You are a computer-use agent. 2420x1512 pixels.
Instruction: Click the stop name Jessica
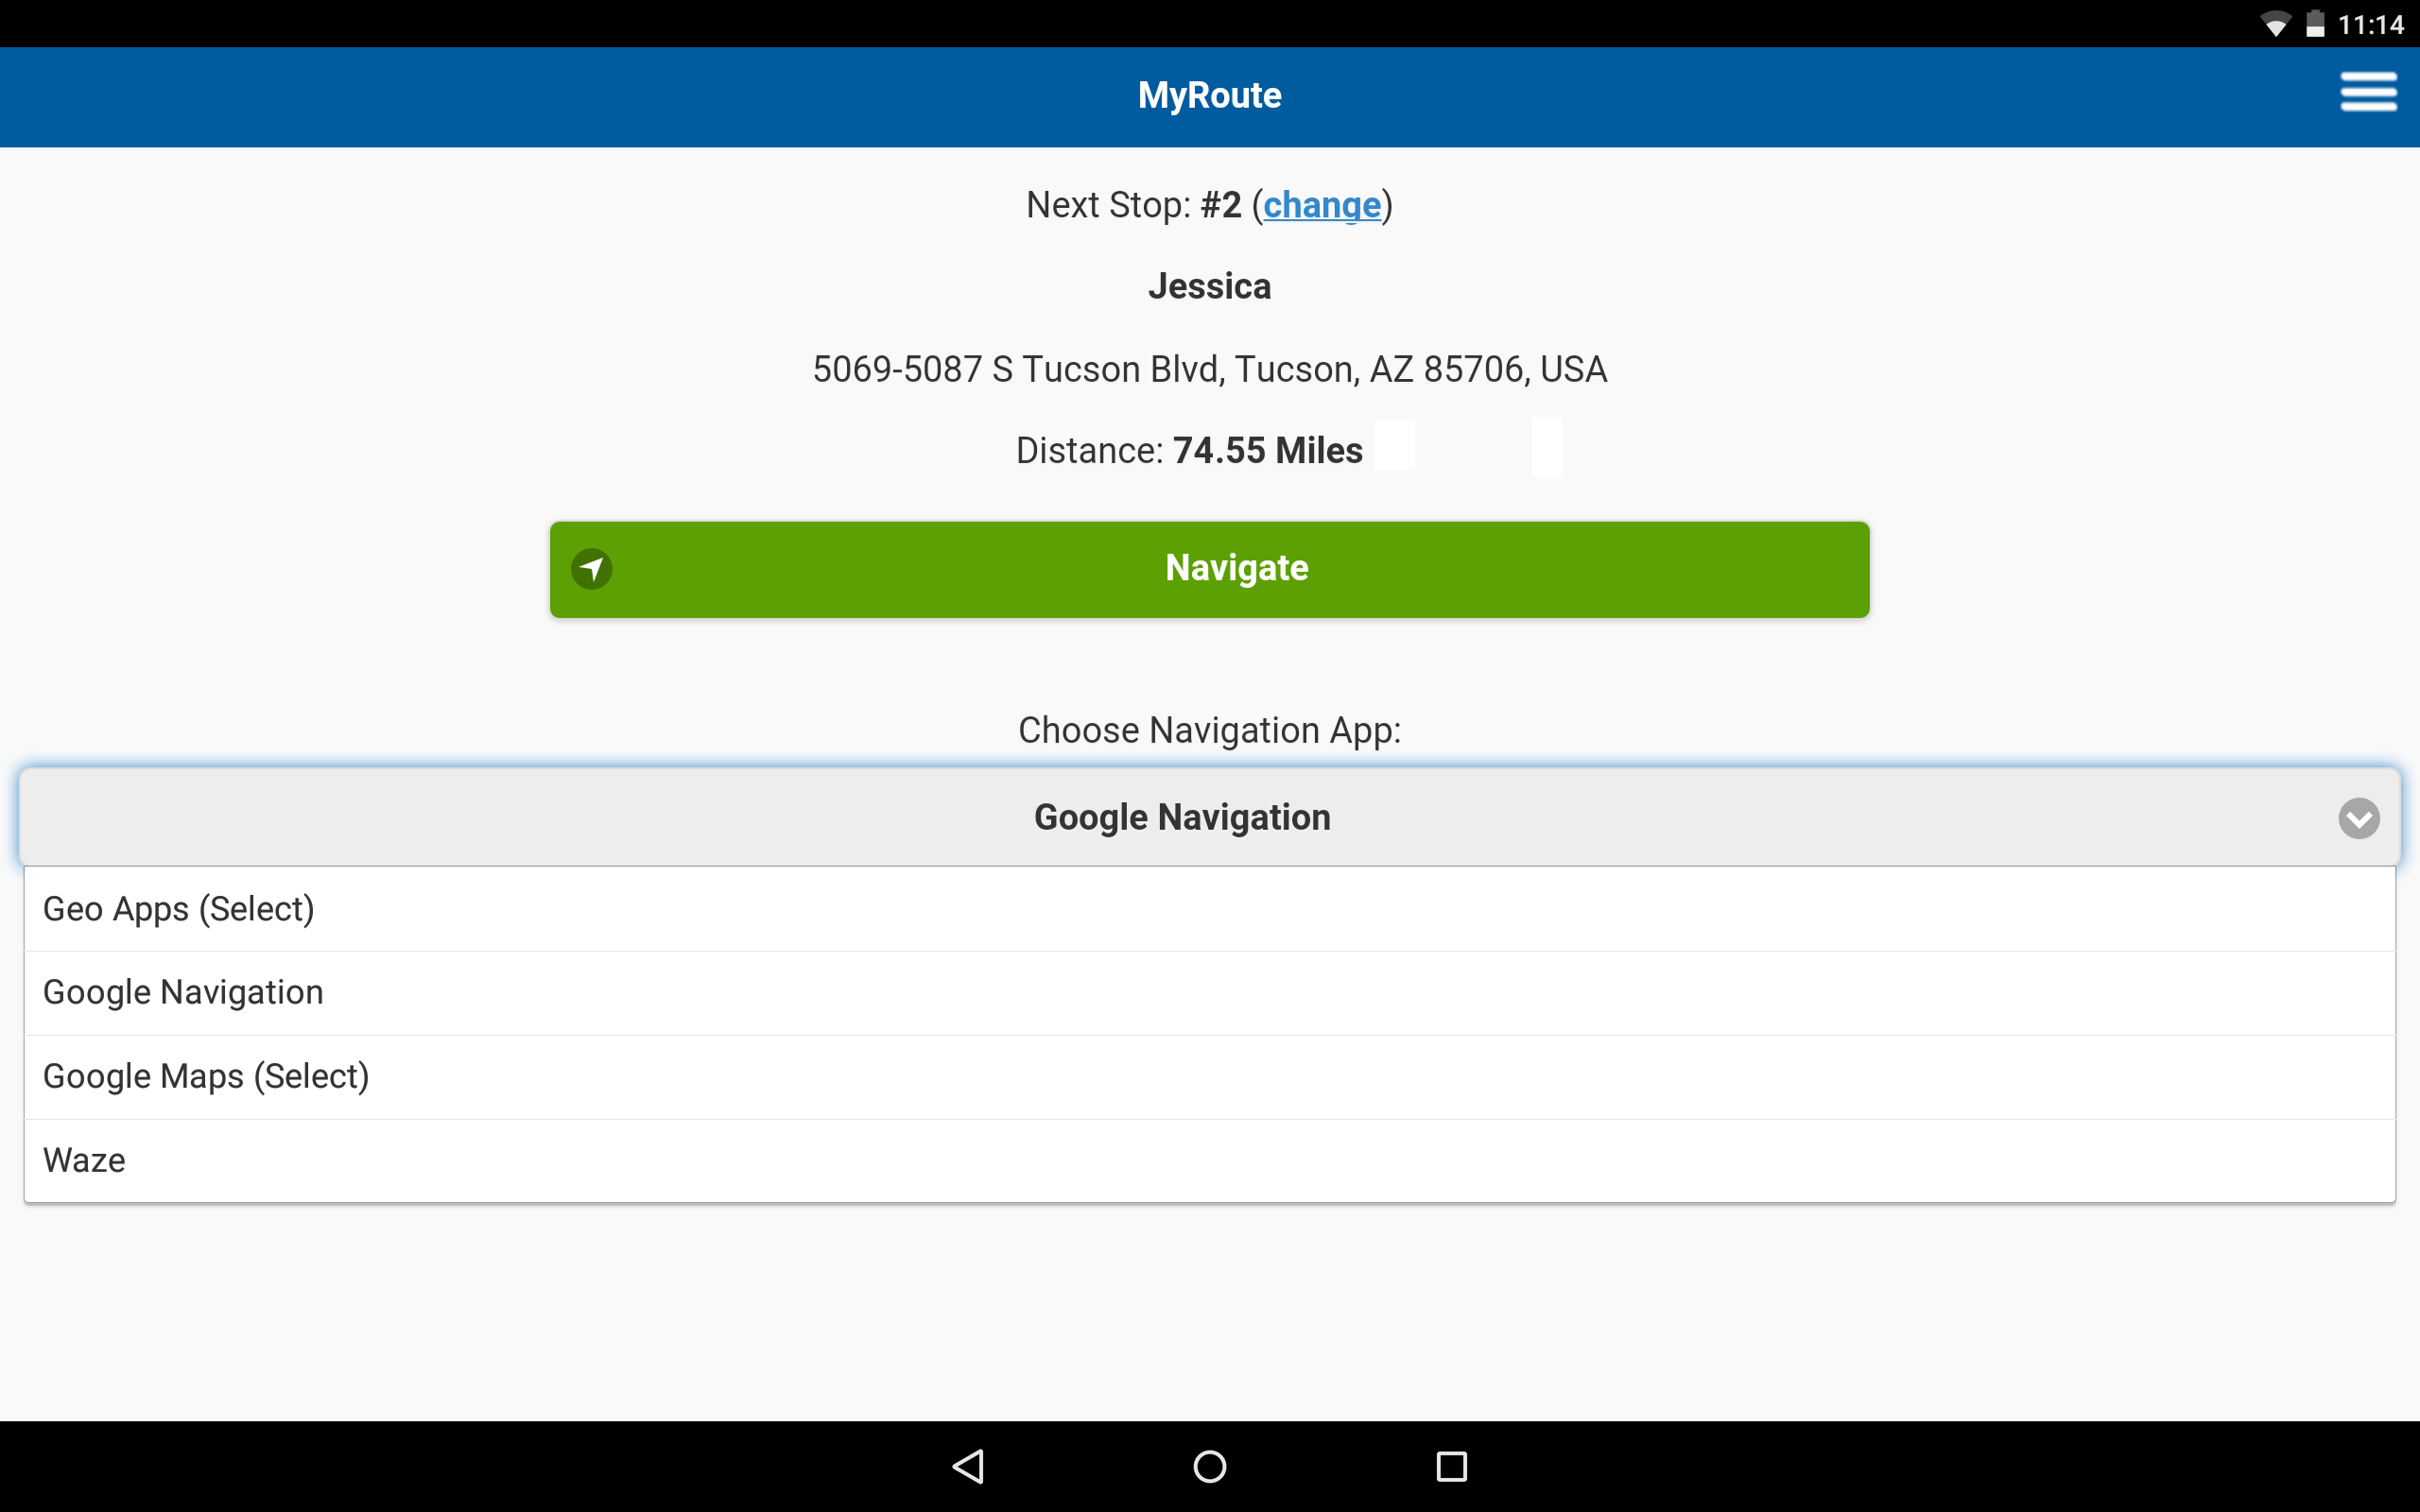coord(1209,287)
